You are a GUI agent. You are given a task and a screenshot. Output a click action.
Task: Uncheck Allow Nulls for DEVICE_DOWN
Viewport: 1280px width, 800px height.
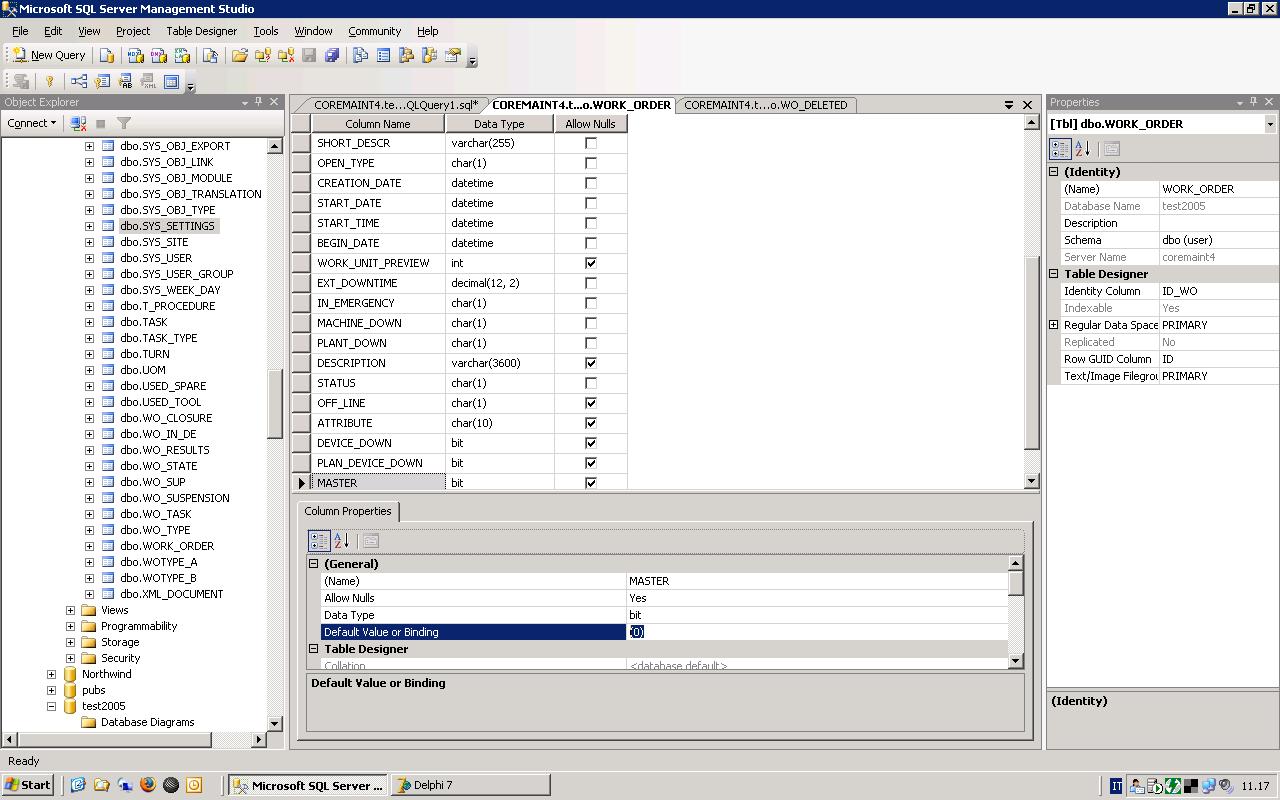point(591,443)
